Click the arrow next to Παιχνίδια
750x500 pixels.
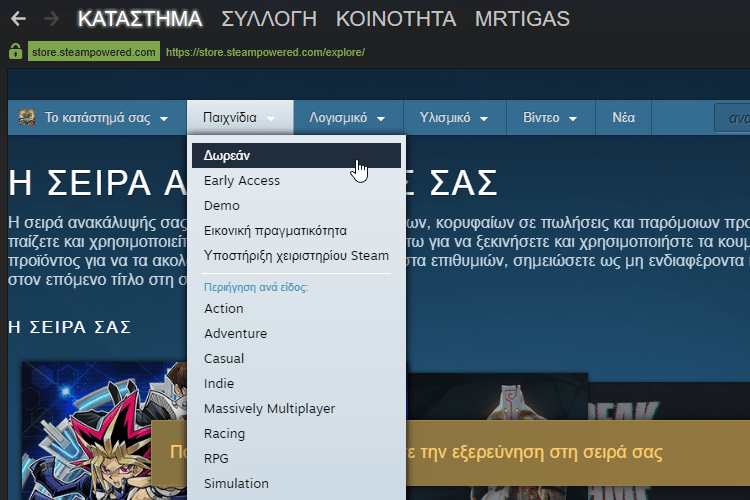coord(271,119)
